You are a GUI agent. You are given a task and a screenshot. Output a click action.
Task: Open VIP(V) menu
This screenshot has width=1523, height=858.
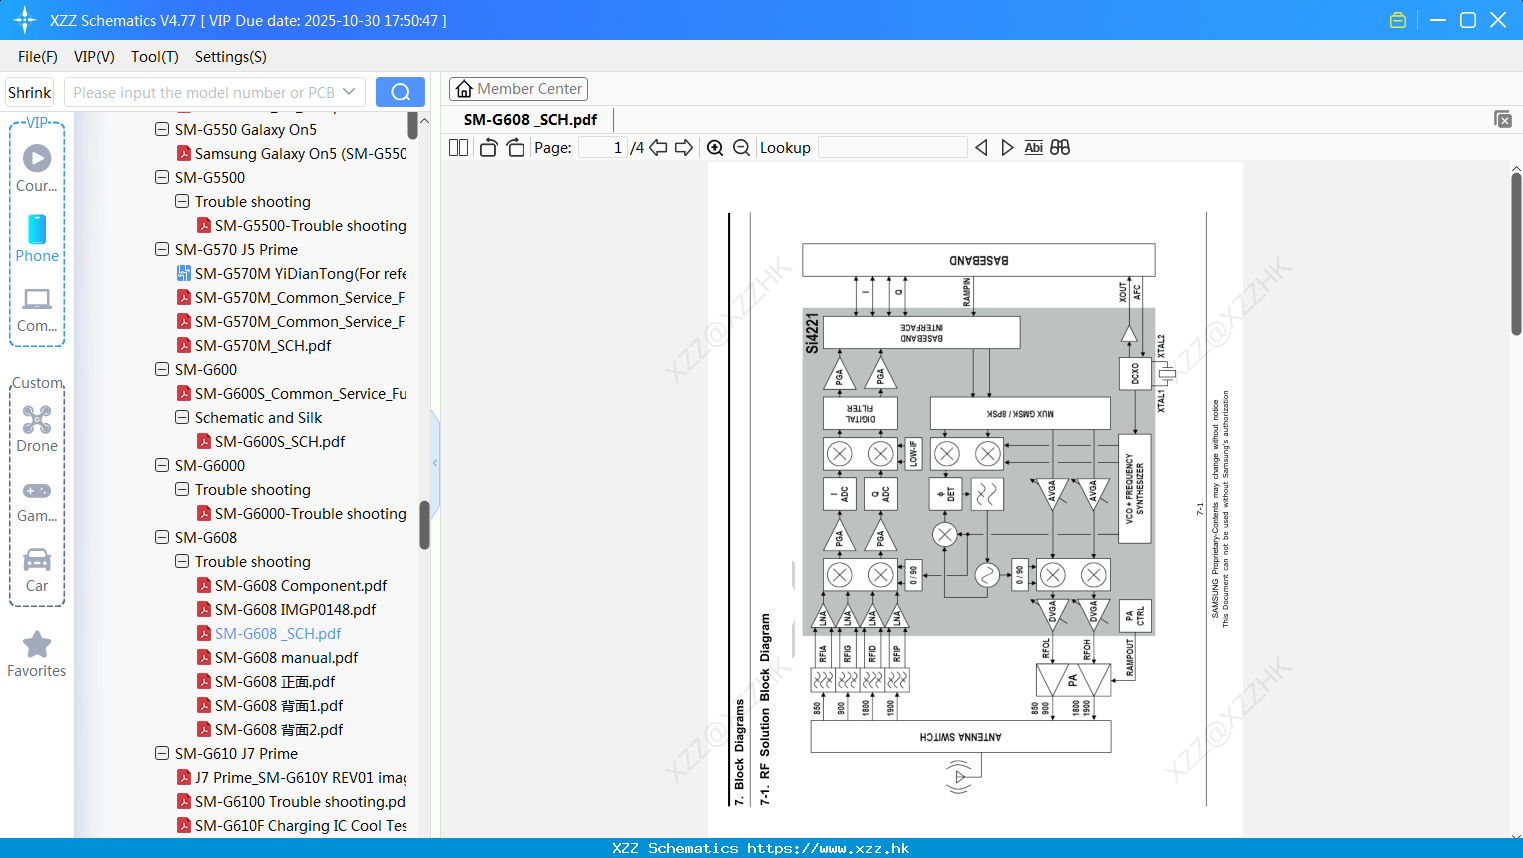[x=94, y=56]
